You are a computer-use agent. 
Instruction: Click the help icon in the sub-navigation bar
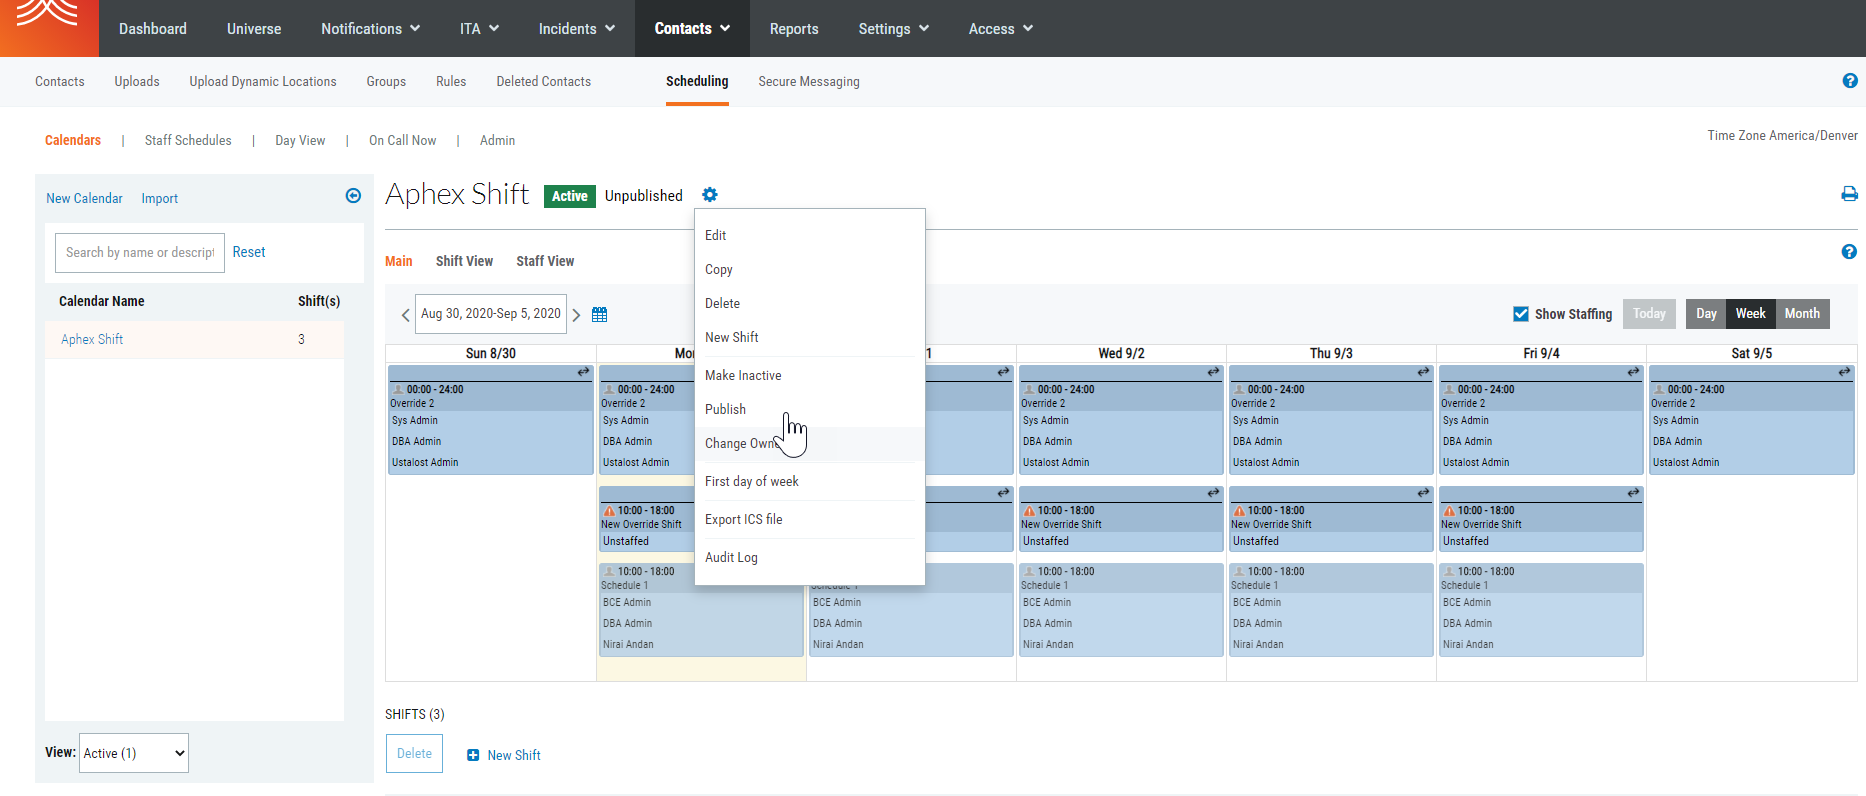[1849, 81]
